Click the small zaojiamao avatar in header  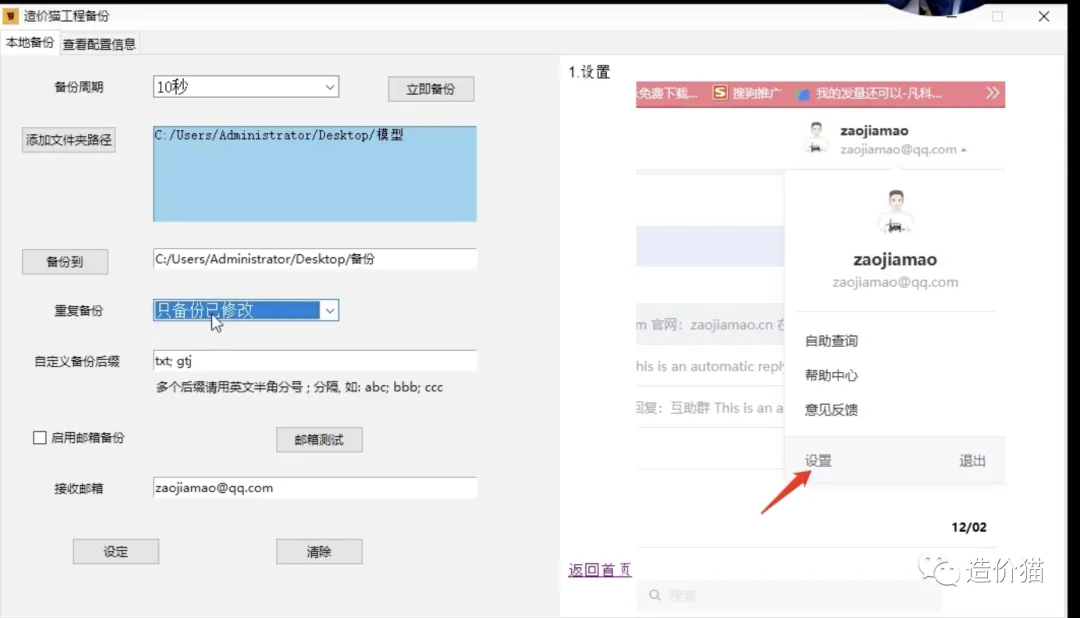coord(816,138)
